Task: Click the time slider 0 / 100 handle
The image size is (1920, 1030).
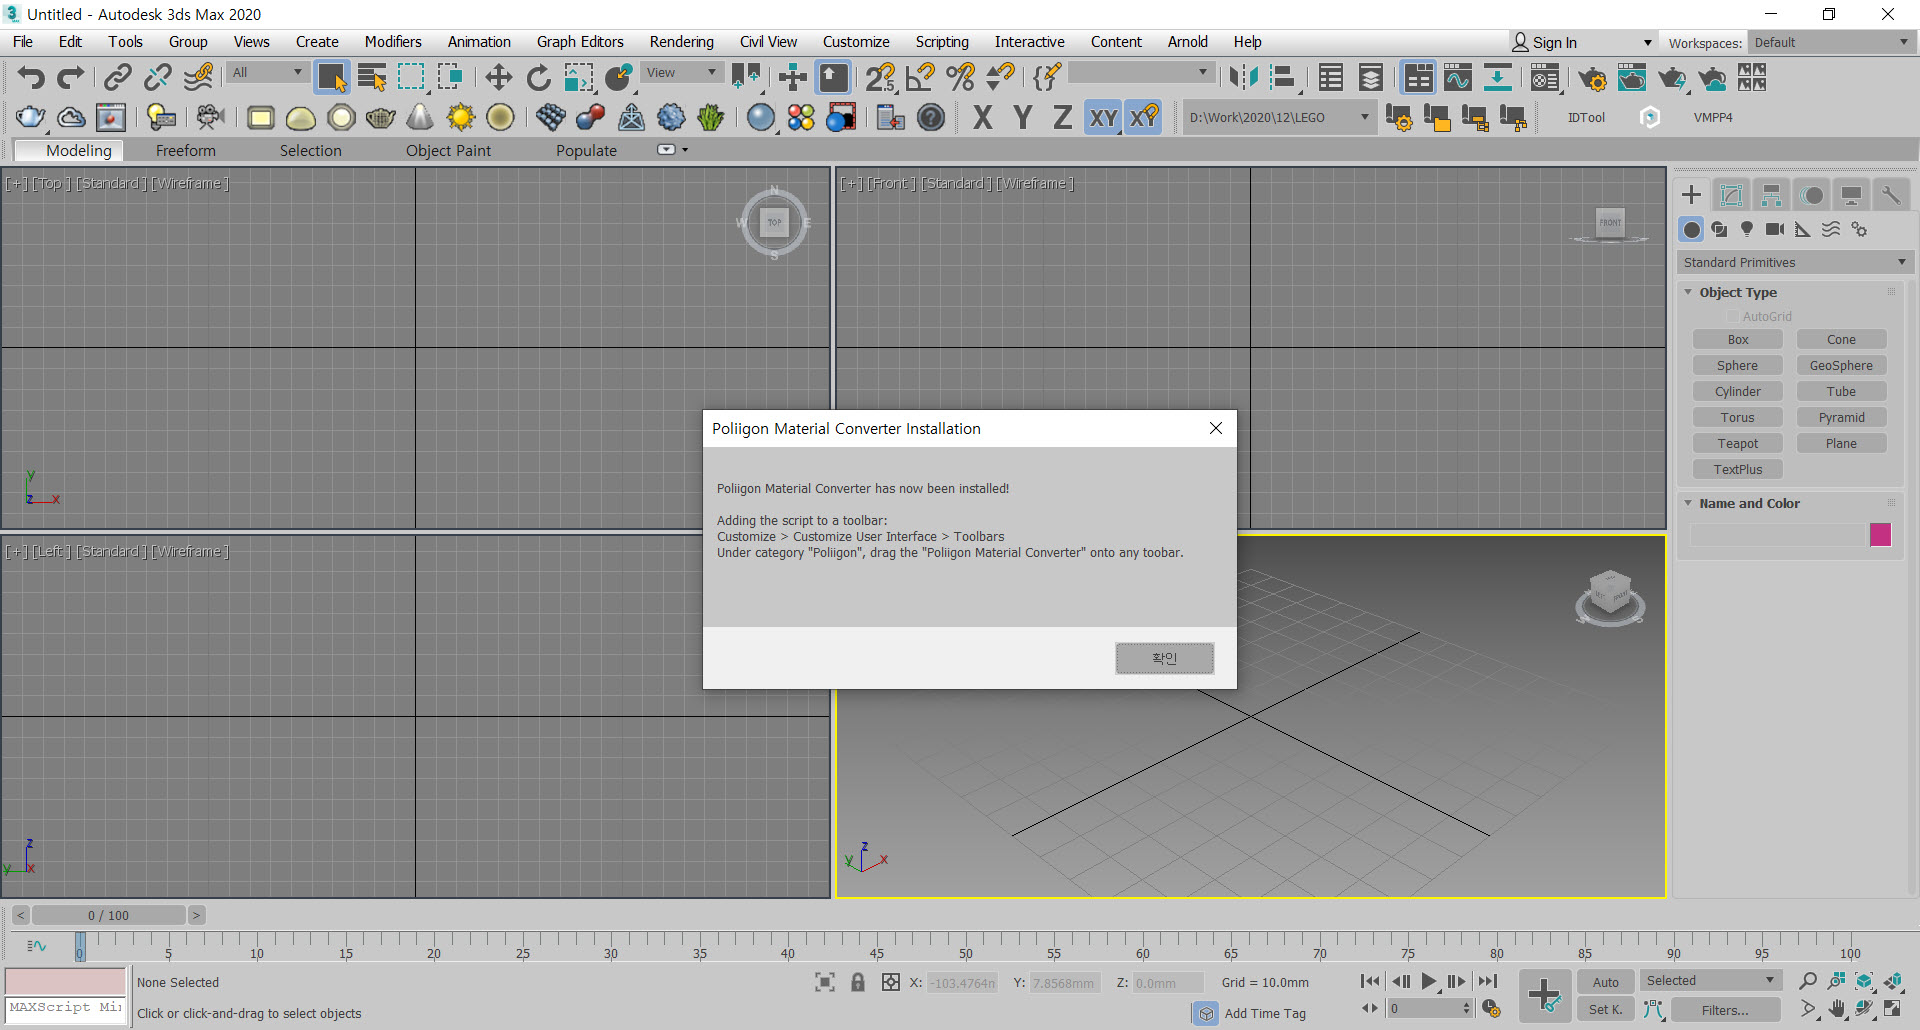Action: 108,915
